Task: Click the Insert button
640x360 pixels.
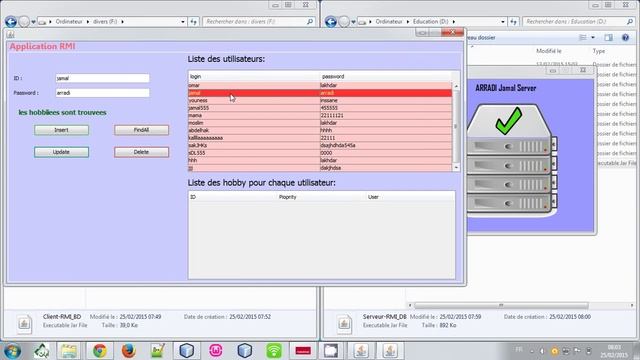Action: tap(61, 130)
